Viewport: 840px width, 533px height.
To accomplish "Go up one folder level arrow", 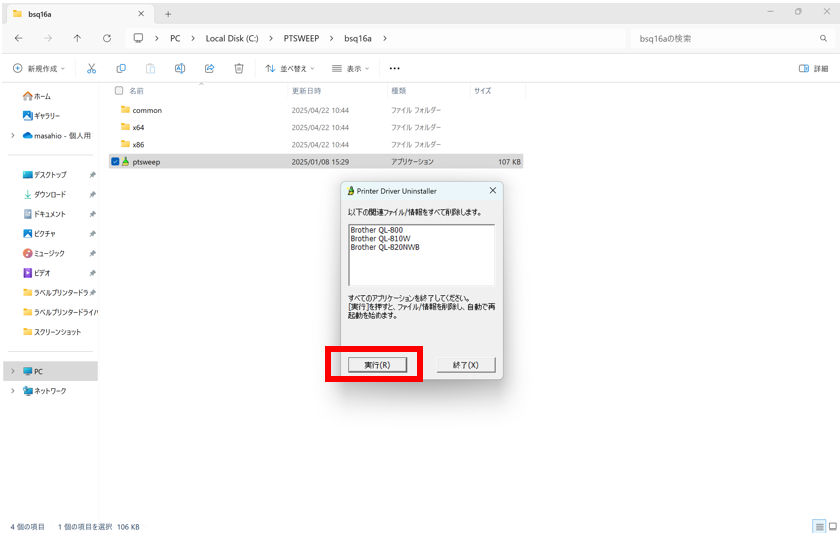I will coord(77,39).
